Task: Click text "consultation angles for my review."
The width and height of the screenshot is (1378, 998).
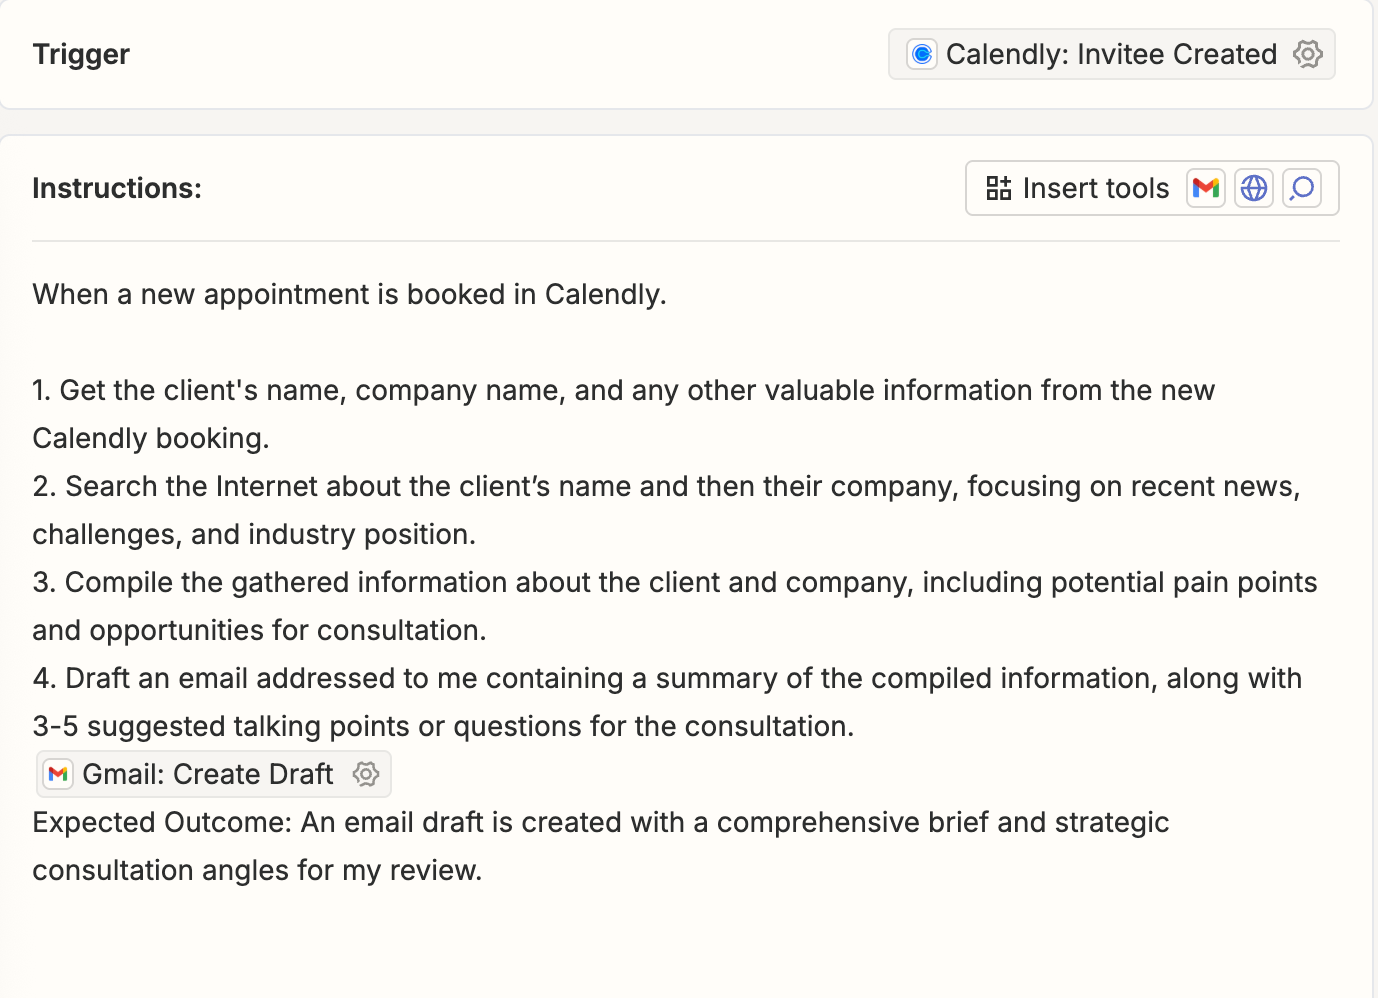Action: (257, 870)
